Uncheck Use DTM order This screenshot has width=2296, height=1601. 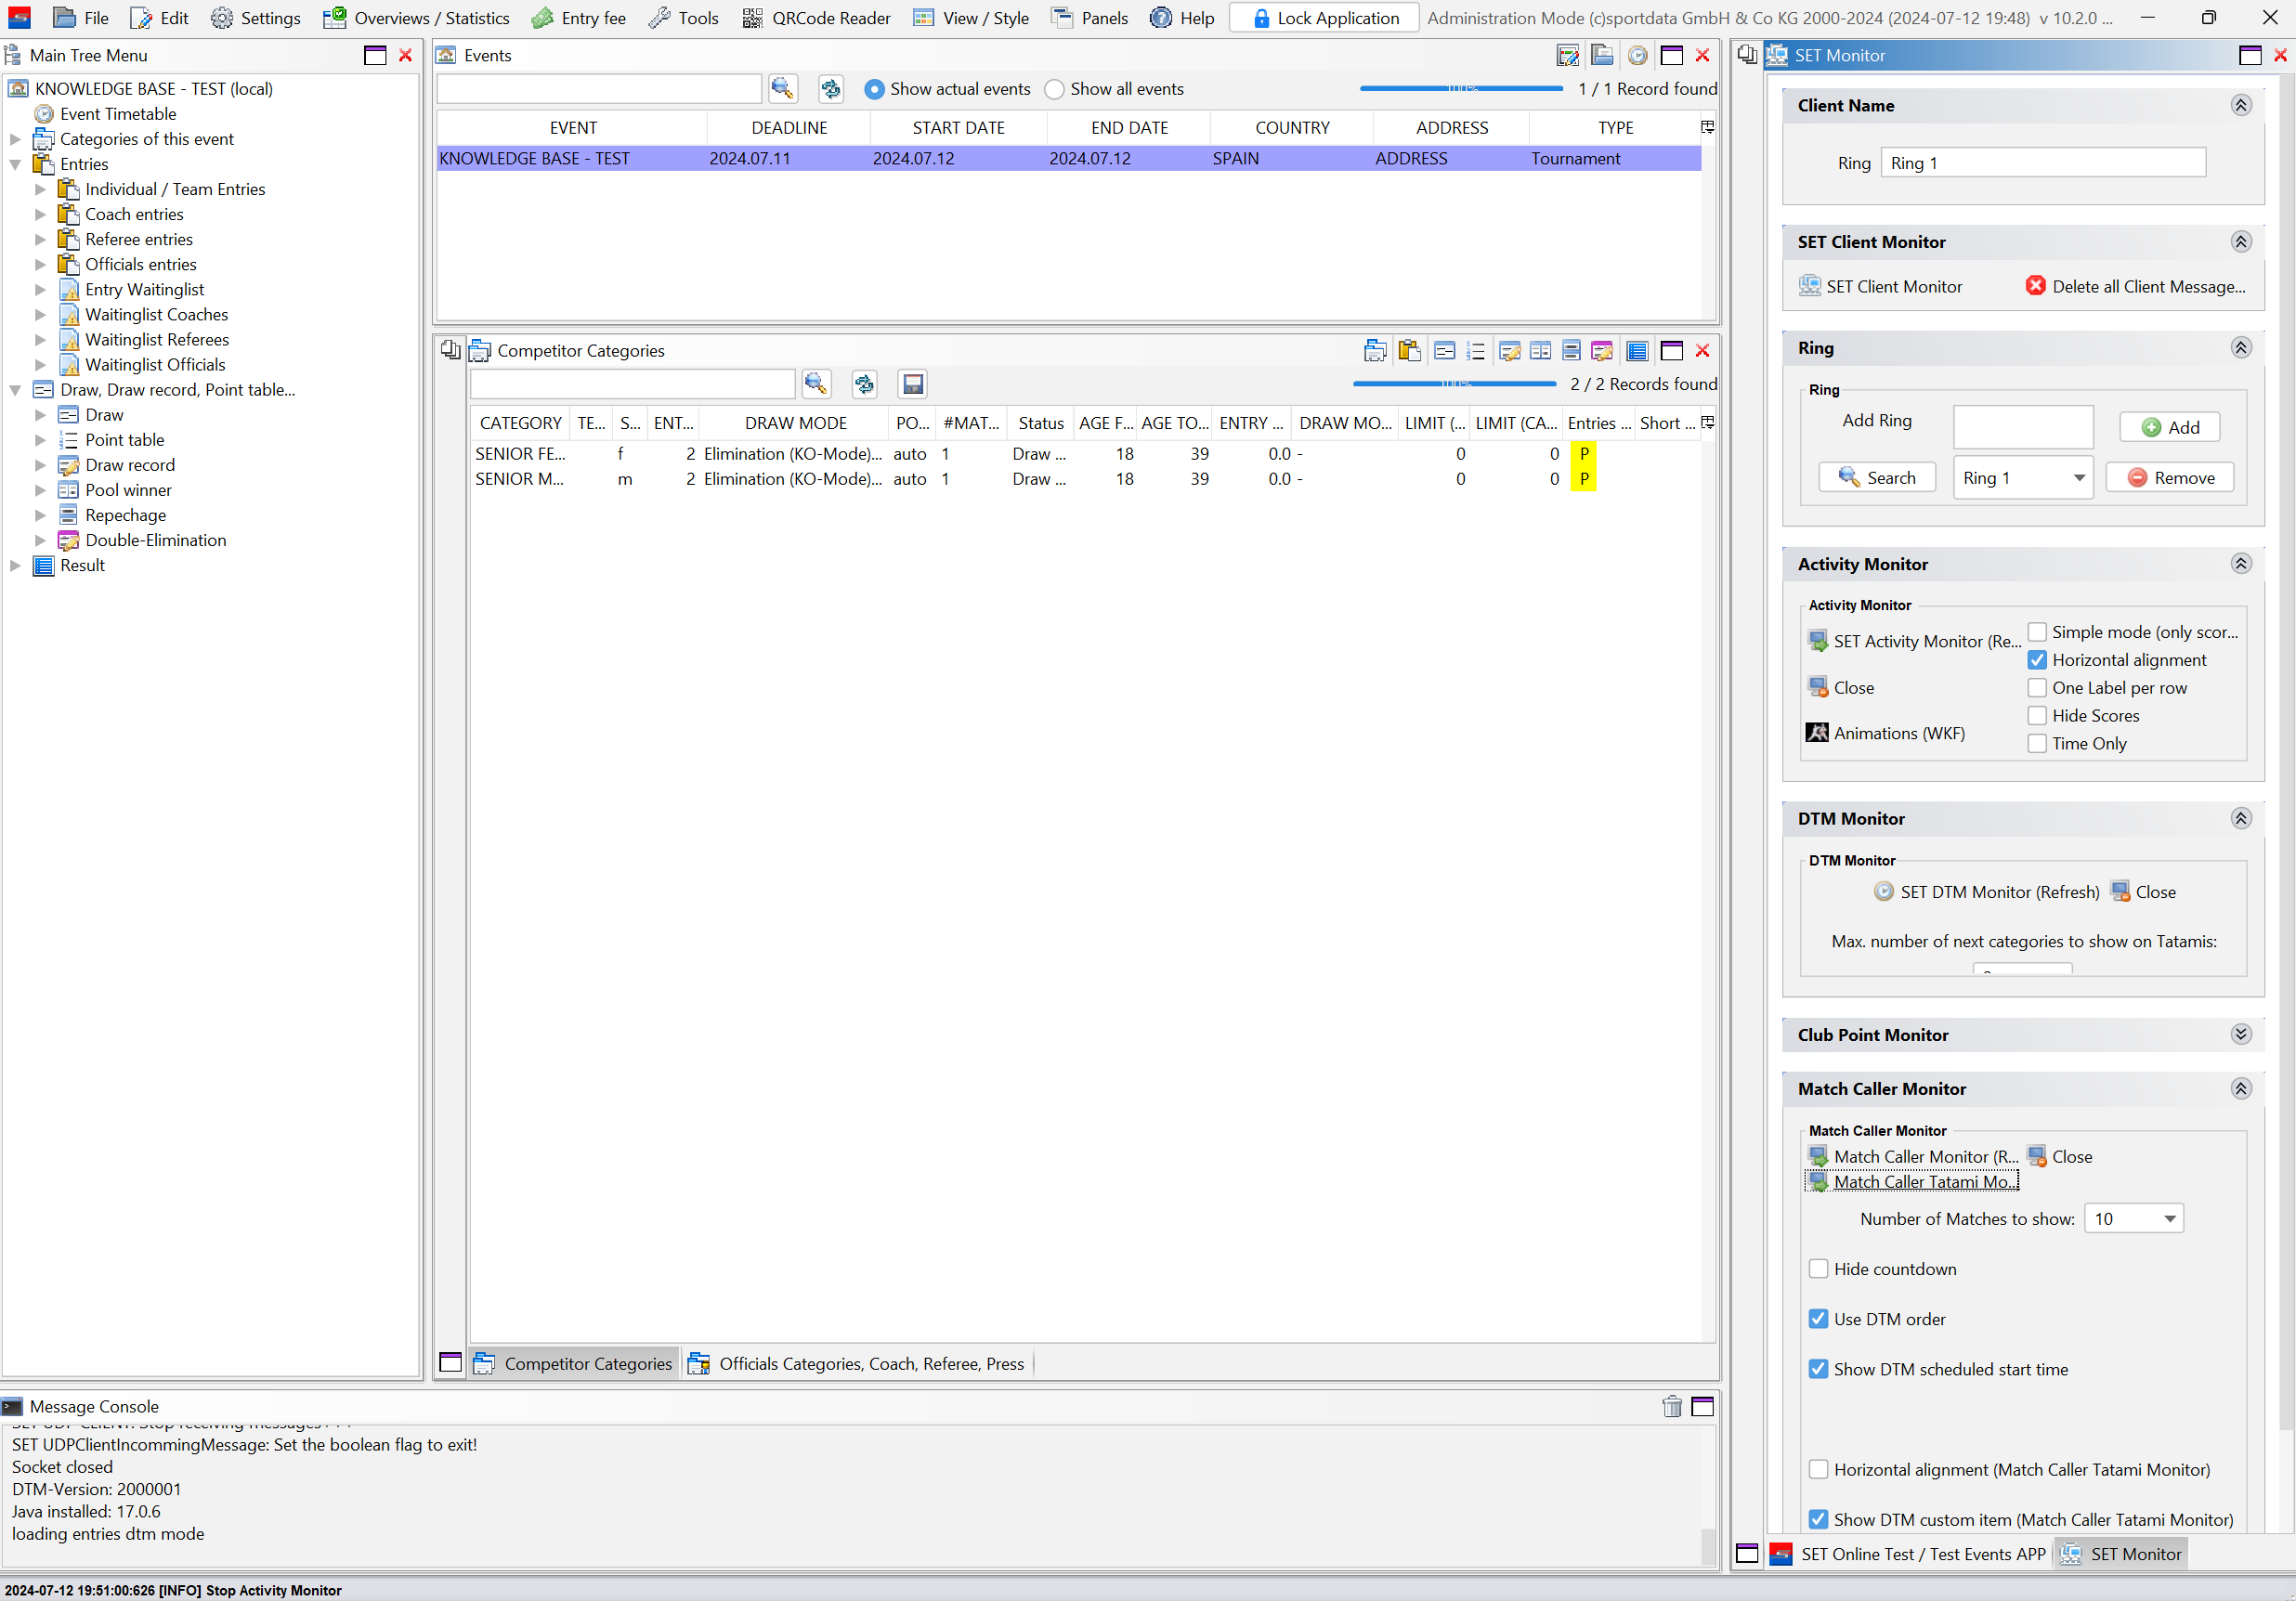click(x=1818, y=1319)
